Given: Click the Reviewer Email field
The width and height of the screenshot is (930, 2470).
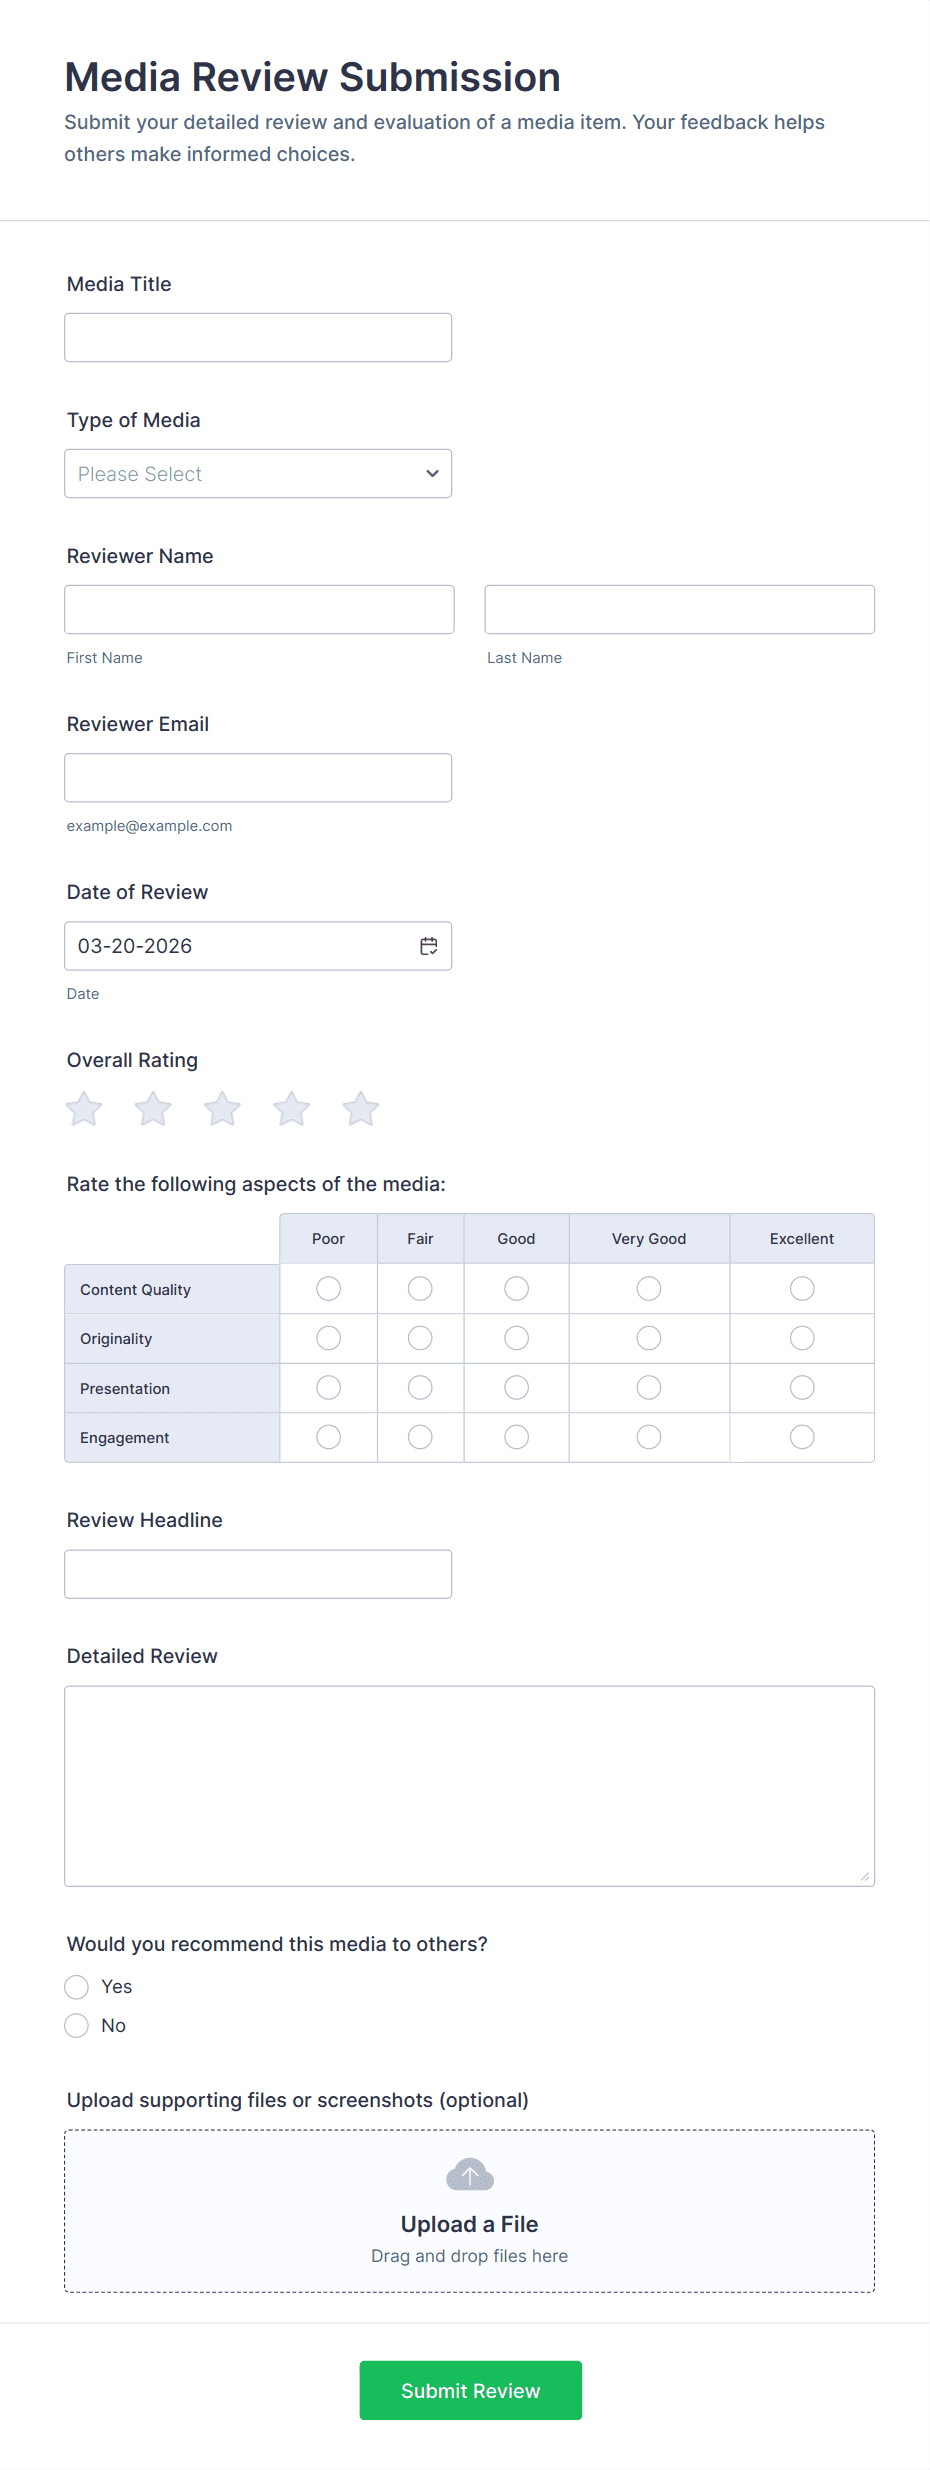Looking at the screenshot, I should (x=258, y=778).
